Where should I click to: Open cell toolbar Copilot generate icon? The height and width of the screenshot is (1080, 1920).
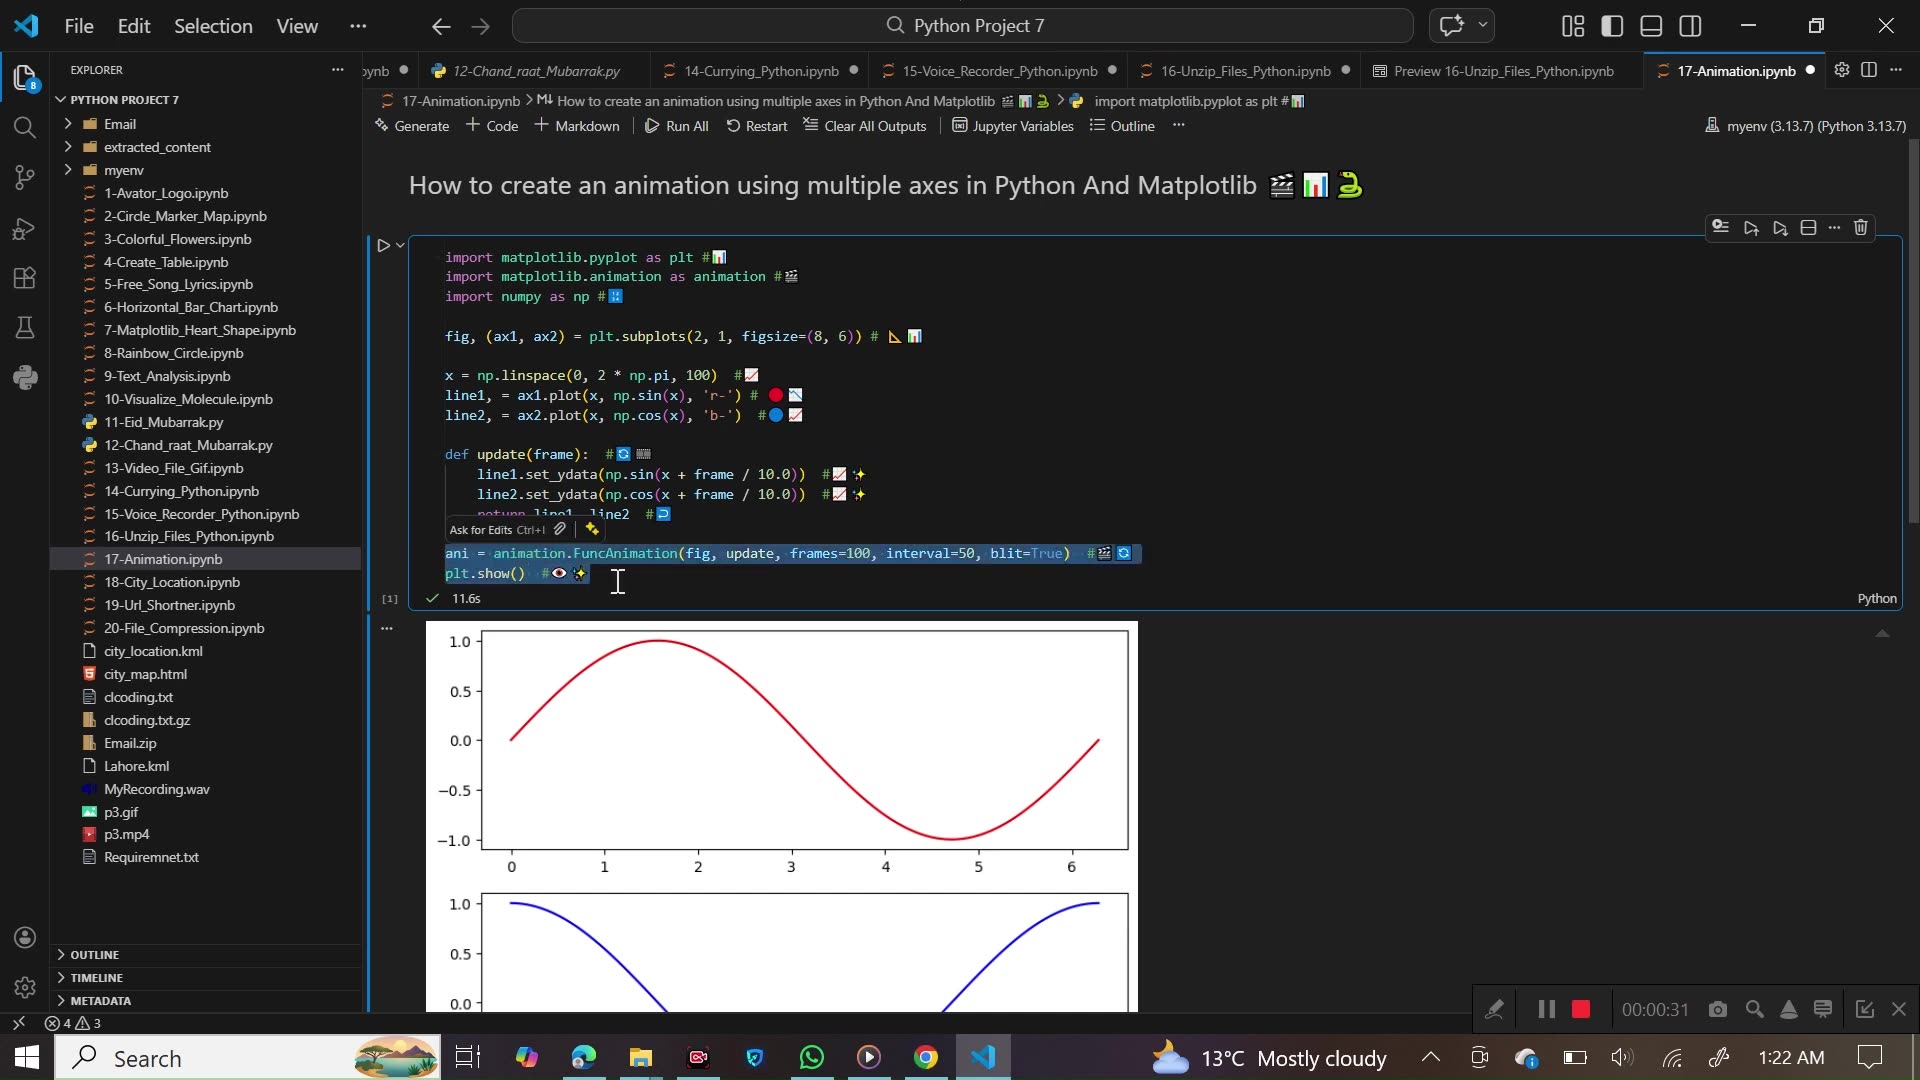click(x=1720, y=227)
